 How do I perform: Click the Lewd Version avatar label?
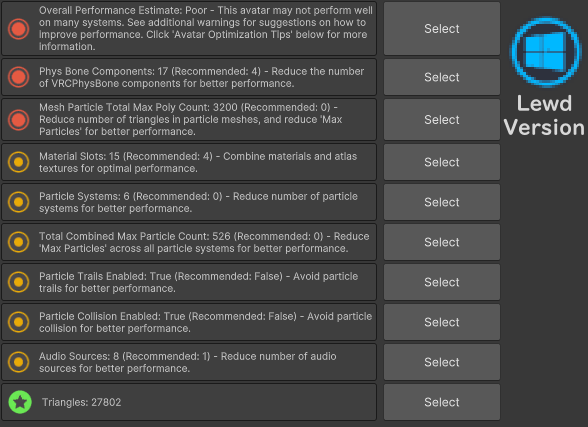pos(544,115)
